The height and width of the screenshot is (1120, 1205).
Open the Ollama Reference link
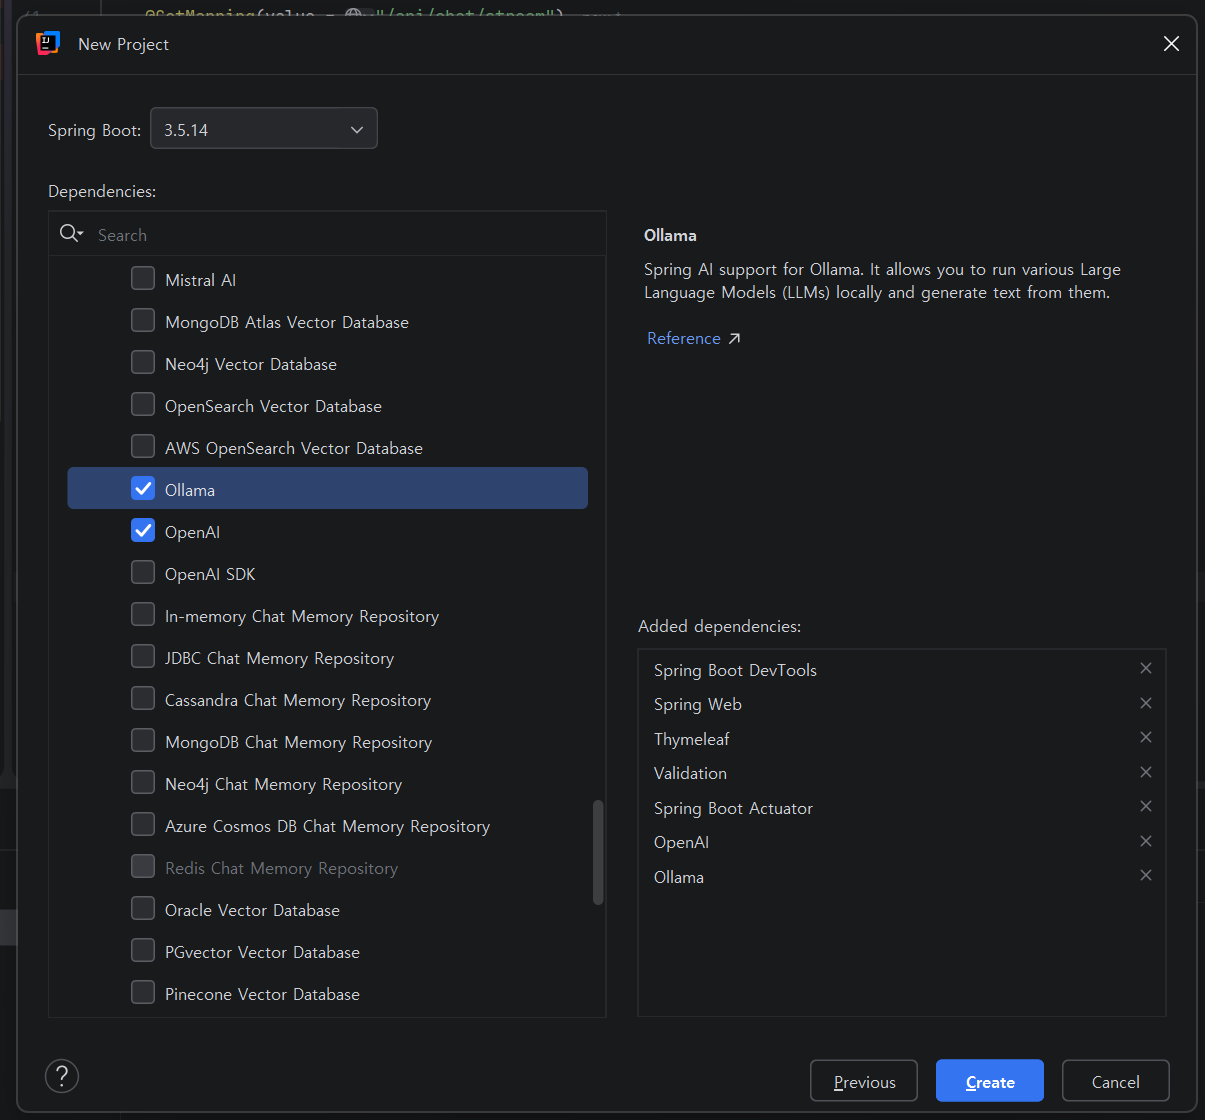click(693, 338)
